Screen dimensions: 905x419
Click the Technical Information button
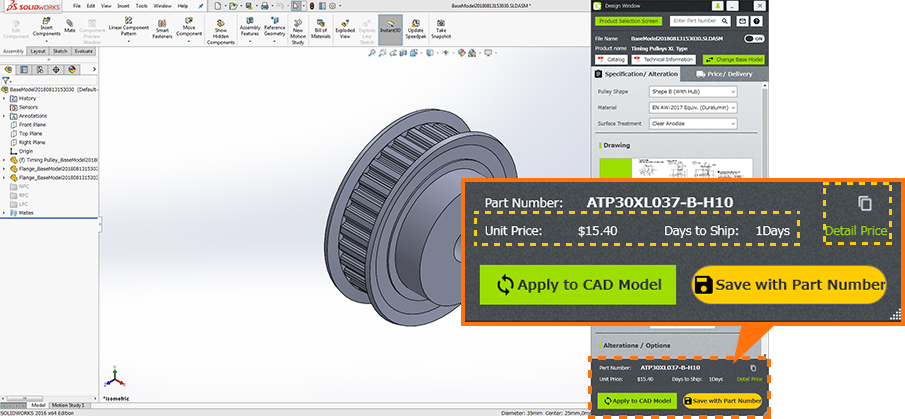(664, 59)
